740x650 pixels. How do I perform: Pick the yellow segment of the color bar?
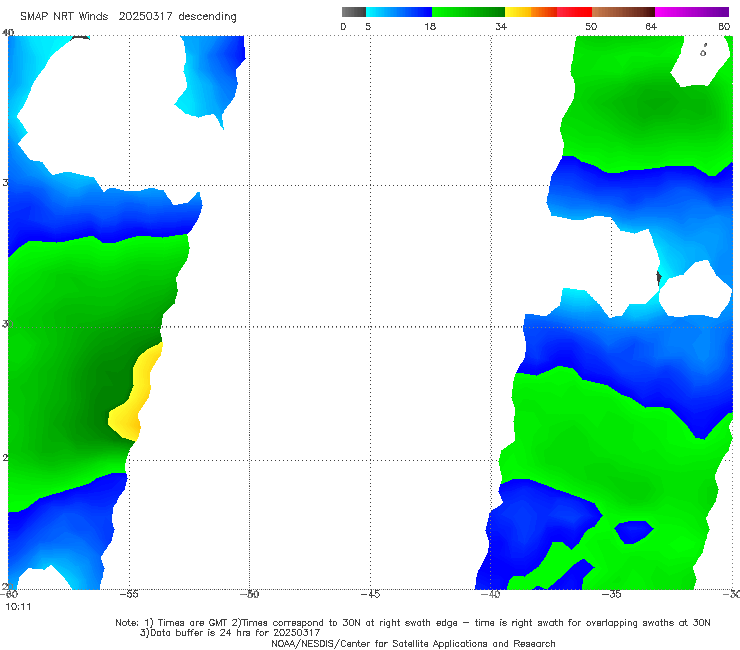[518, 12]
